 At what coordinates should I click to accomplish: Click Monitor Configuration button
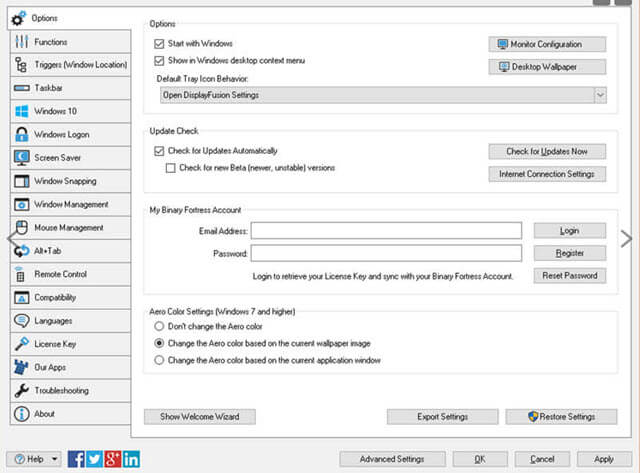tap(547, 44)
